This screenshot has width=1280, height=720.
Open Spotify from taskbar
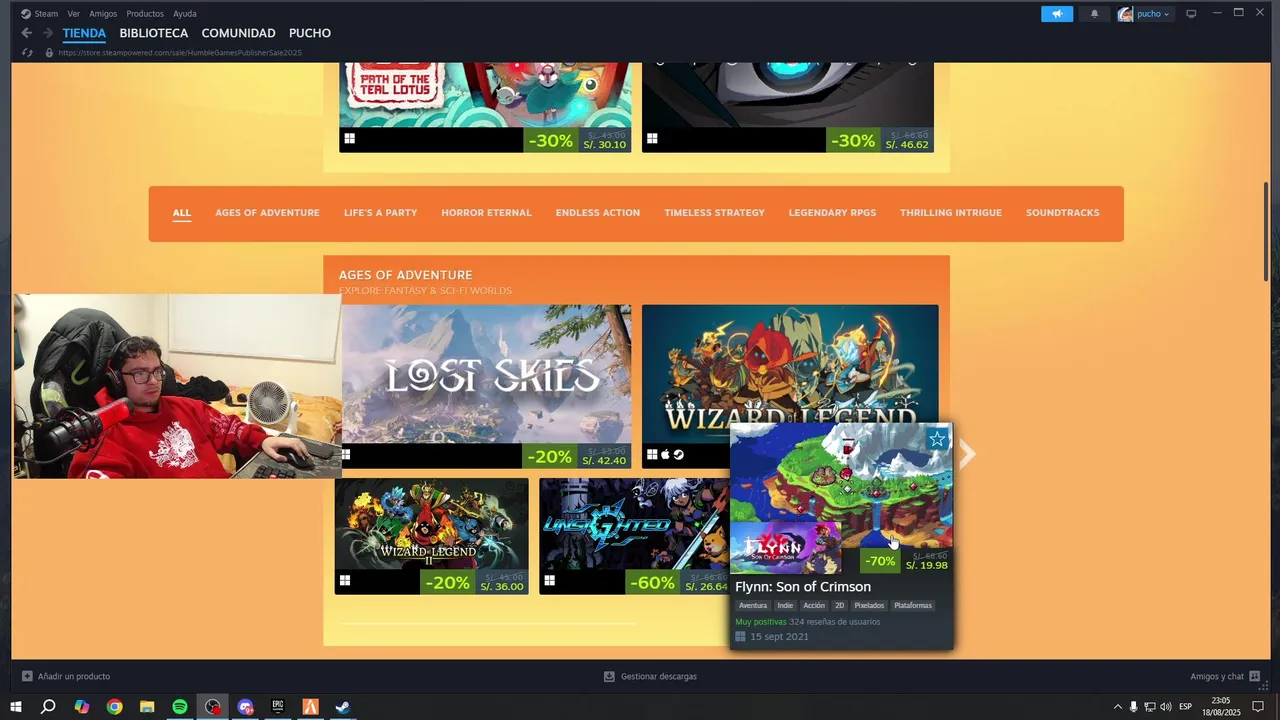click(180, 707)
